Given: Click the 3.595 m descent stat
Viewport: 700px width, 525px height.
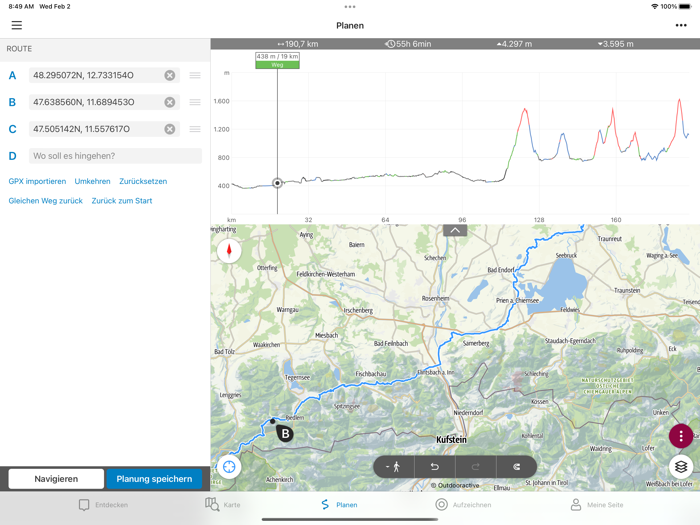Looking at the screenshot, I should coord(616,44).
